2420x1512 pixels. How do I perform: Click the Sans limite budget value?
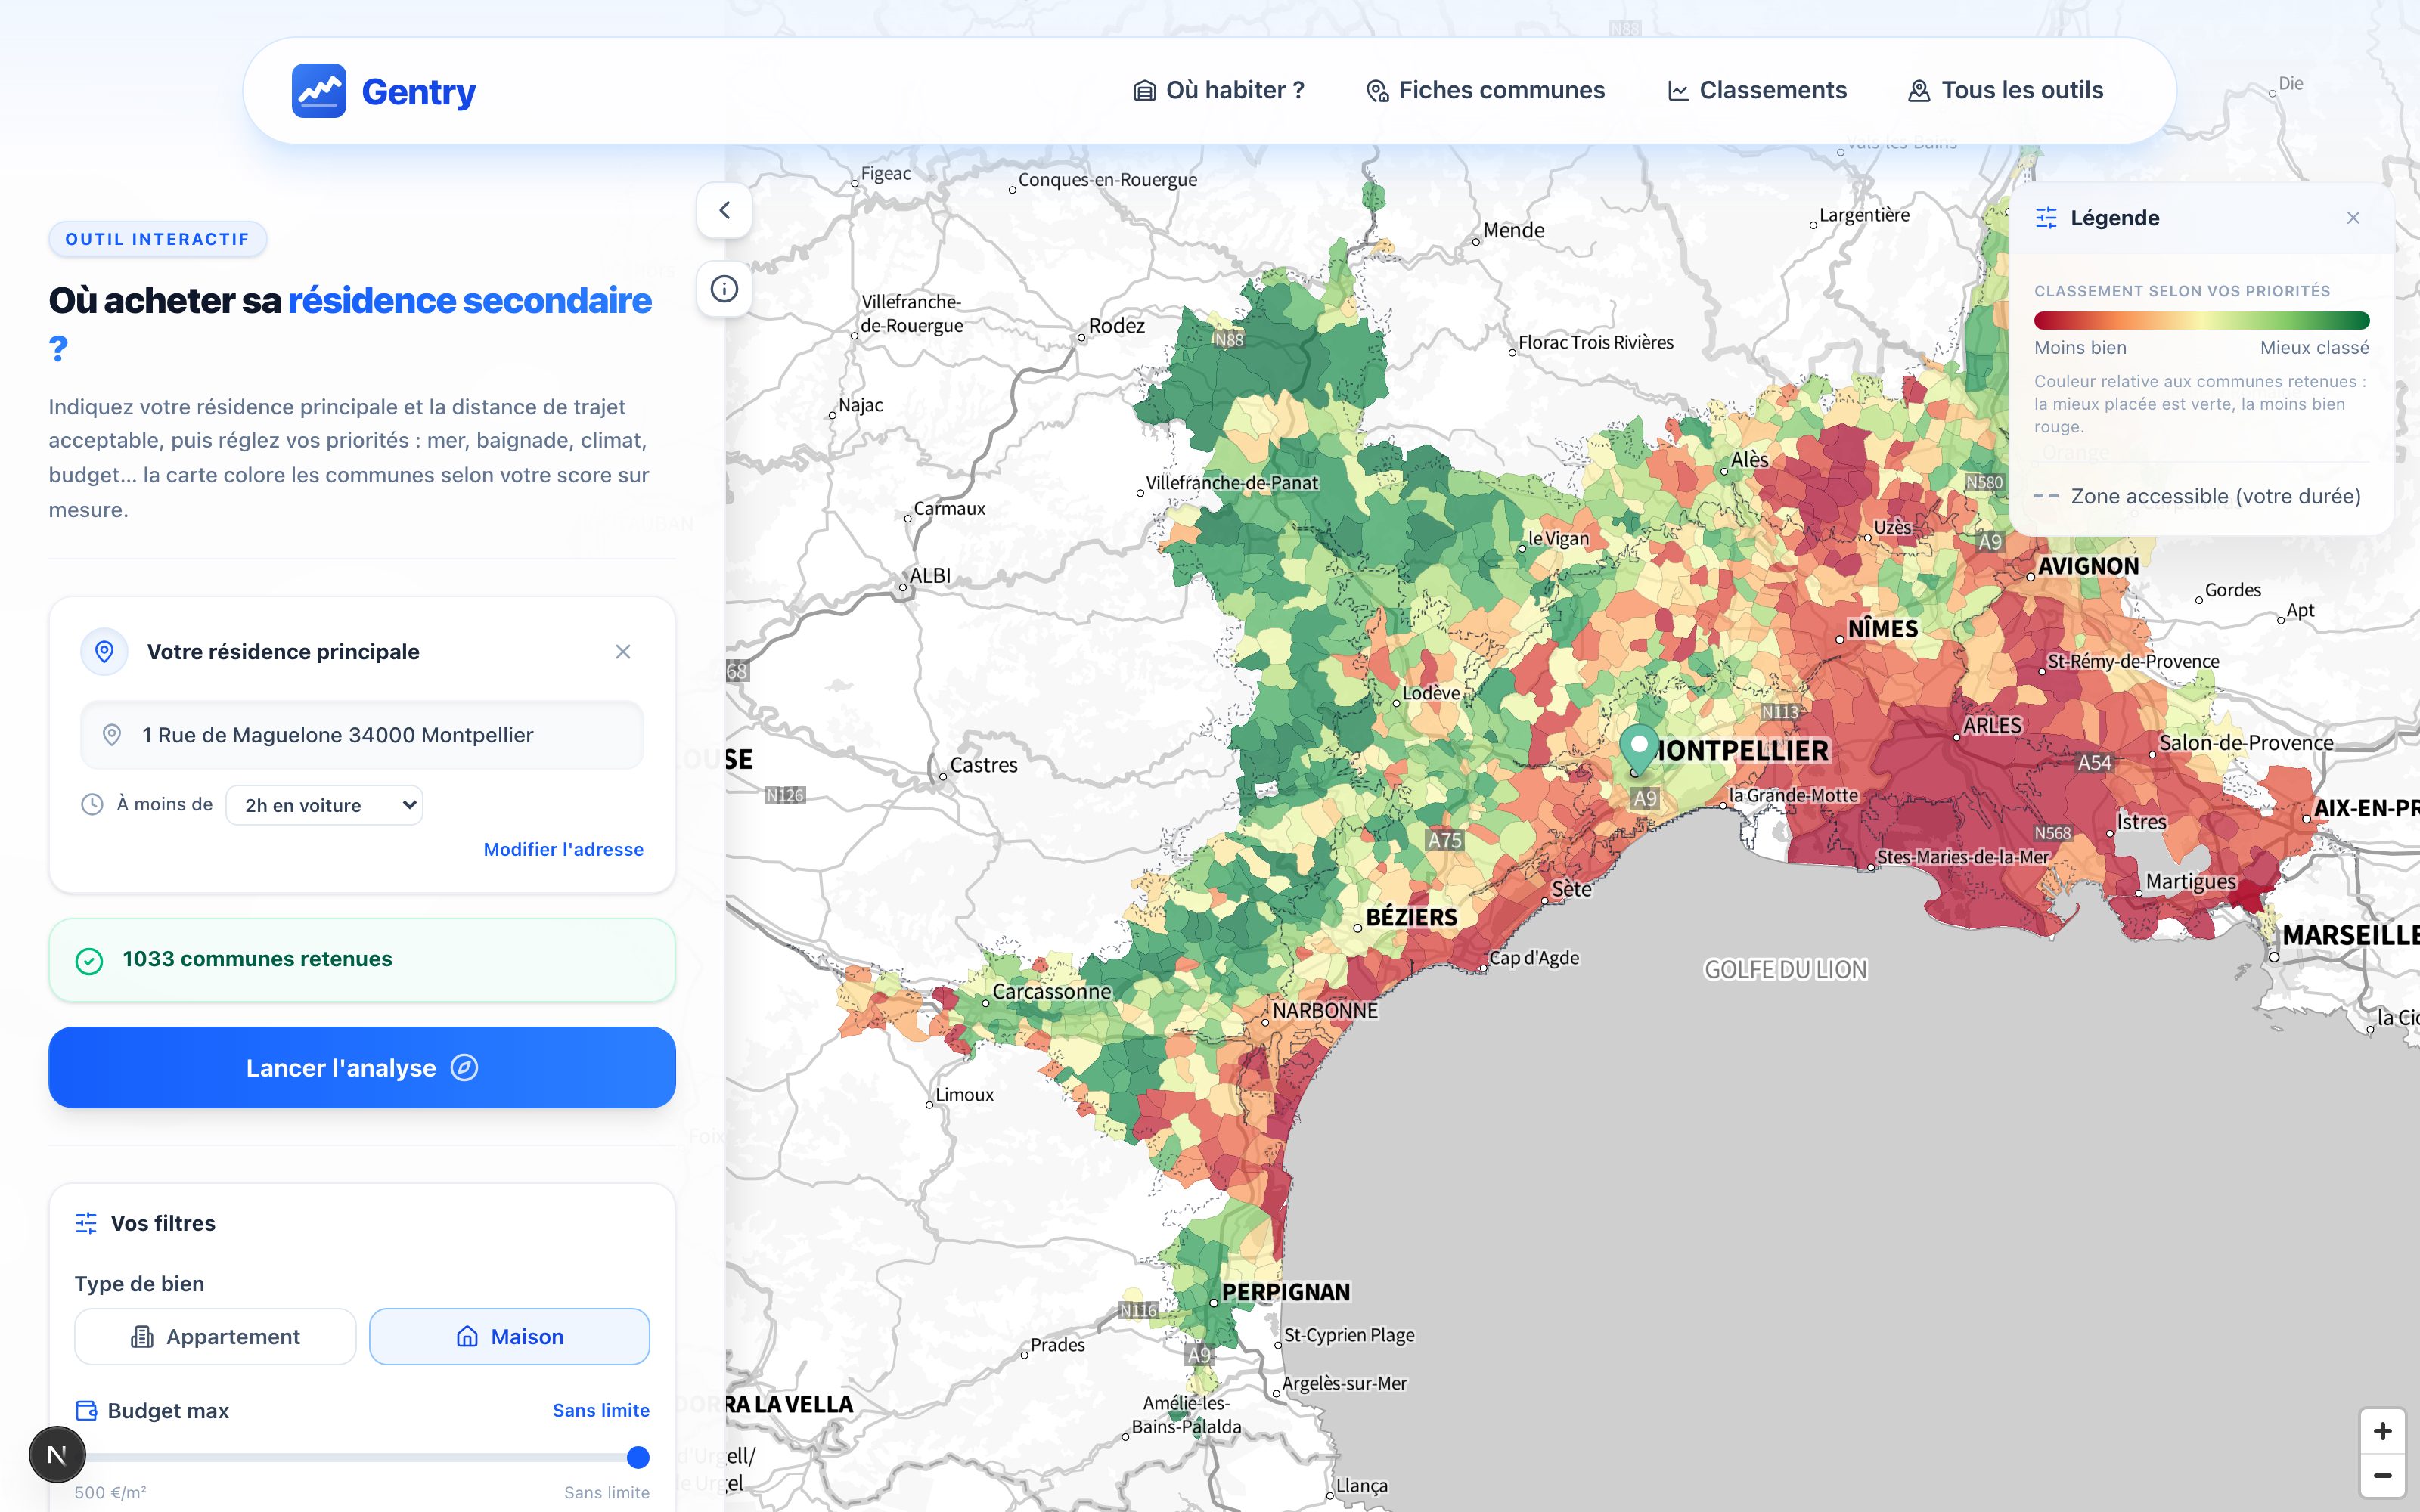tap(601, 1410)
